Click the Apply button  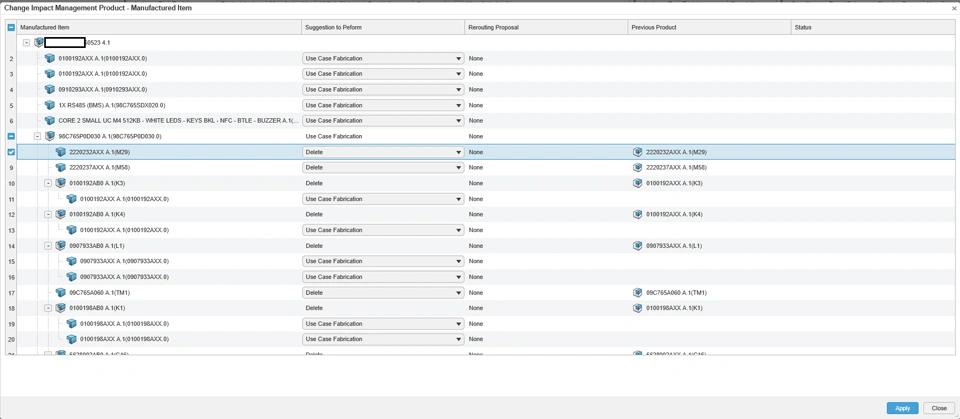(x=902, y=408)
